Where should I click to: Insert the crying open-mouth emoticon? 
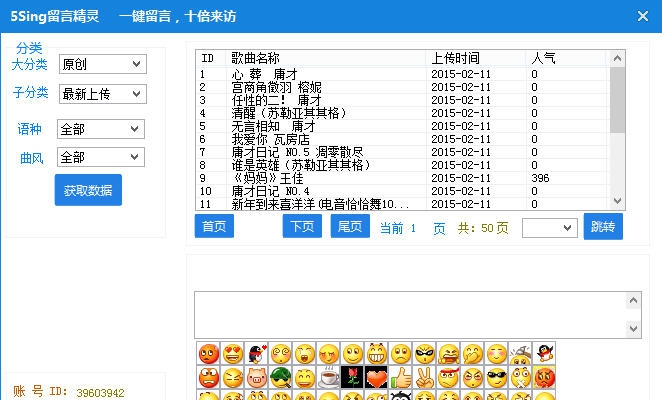pyautogui.click(x=305, y=354)
